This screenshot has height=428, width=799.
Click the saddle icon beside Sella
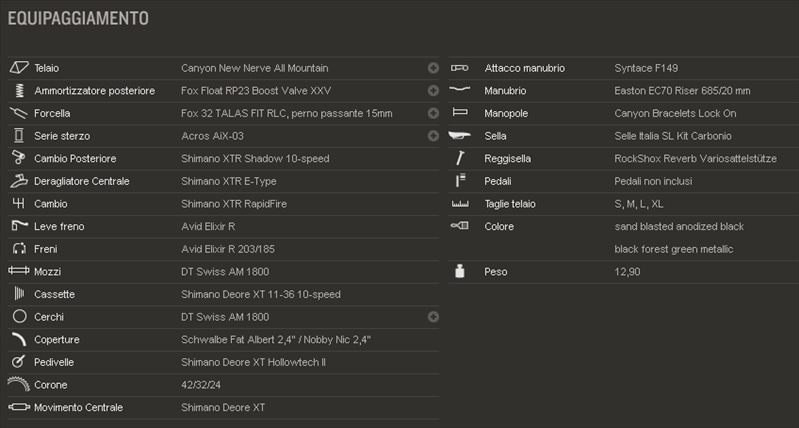pyautogui.click(x=460, y=136)
